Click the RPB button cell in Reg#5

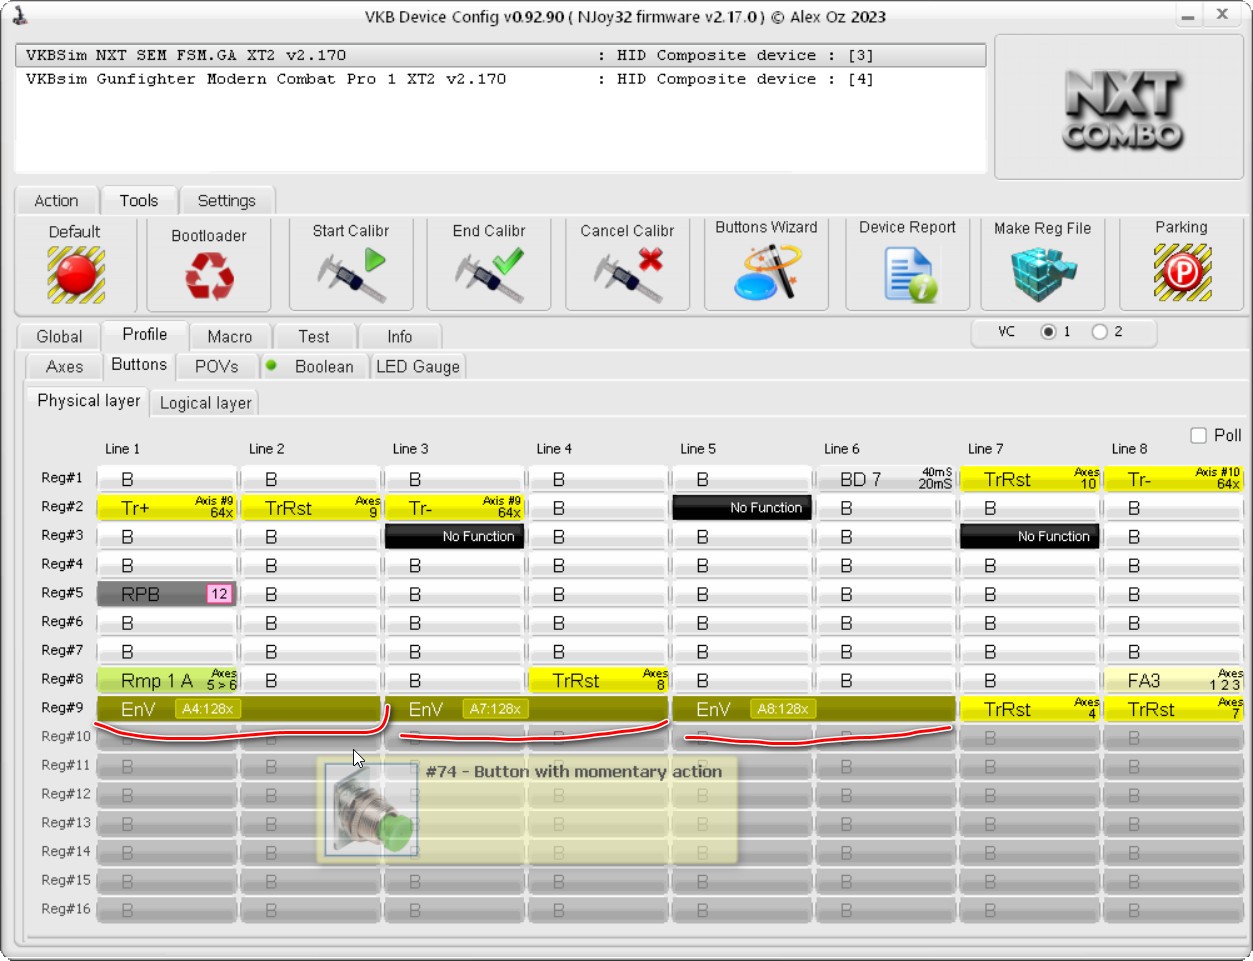pyautogui.click(x=167, y=594)
